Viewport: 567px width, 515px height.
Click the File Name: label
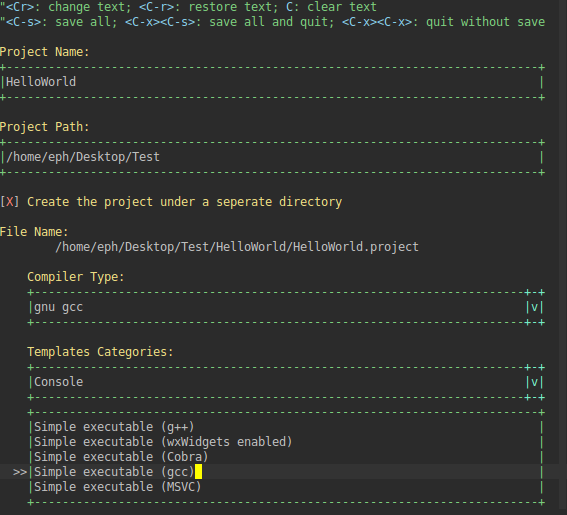point(34,232)
